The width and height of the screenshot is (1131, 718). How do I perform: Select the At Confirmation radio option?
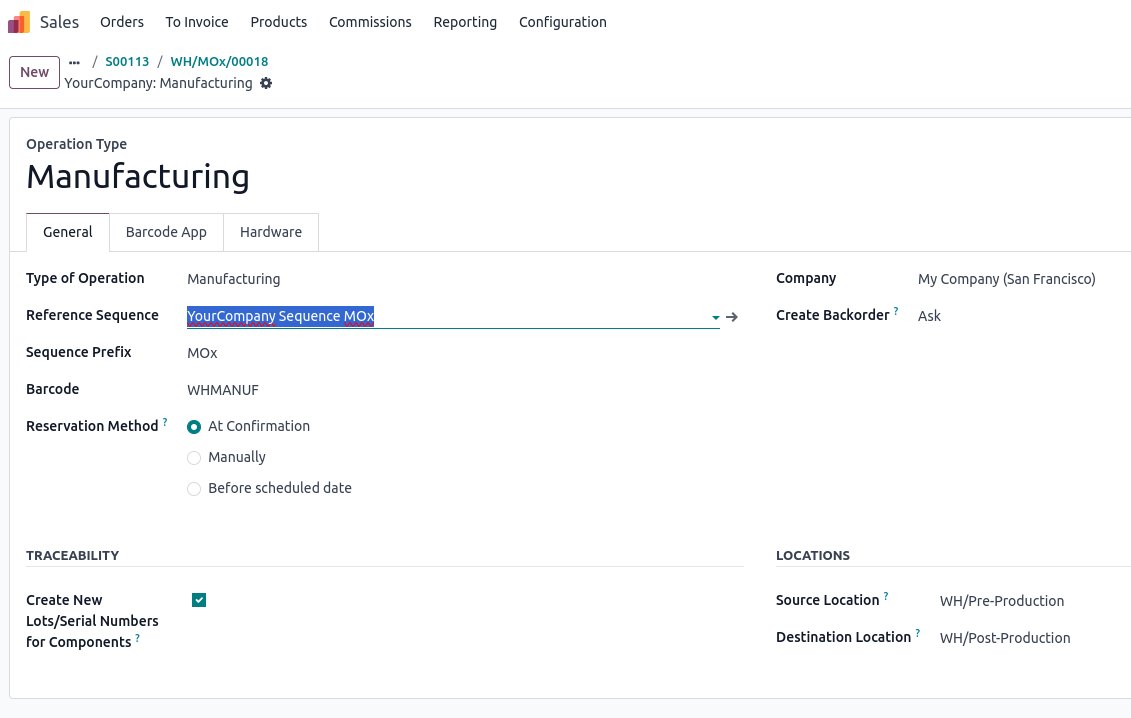point(194,427)
